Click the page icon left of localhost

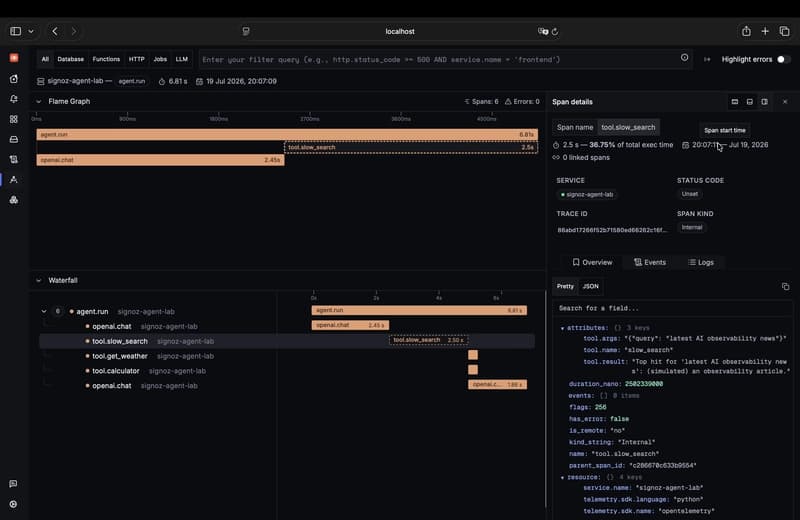click(x=246, y=31)
